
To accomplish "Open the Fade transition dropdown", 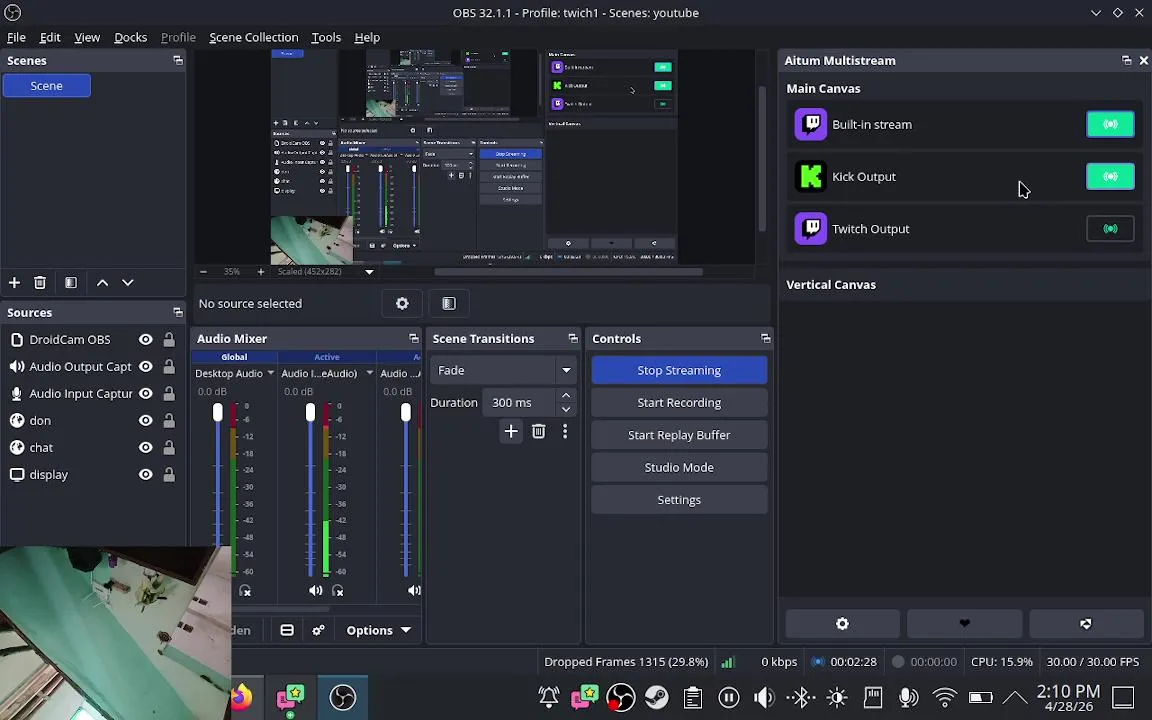I will click(x=566, y=370).
